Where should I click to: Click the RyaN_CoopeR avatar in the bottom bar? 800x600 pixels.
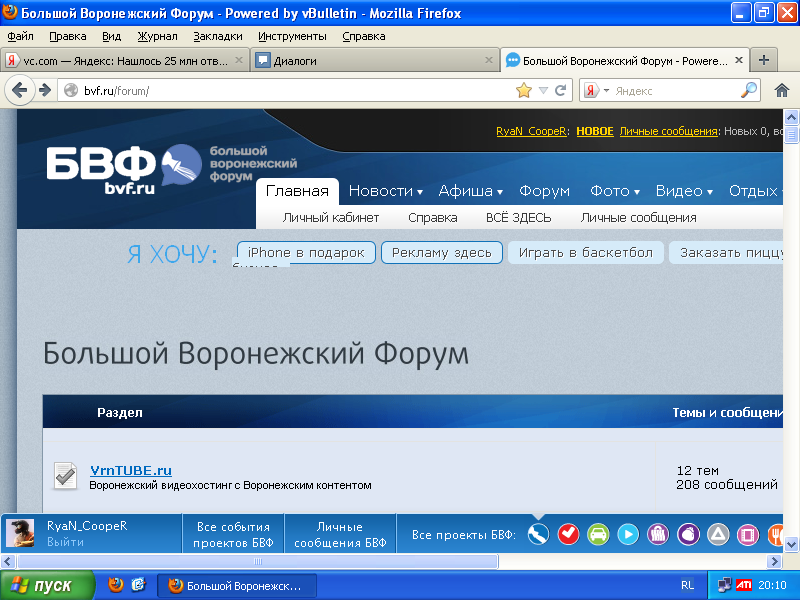pos(20,533)
